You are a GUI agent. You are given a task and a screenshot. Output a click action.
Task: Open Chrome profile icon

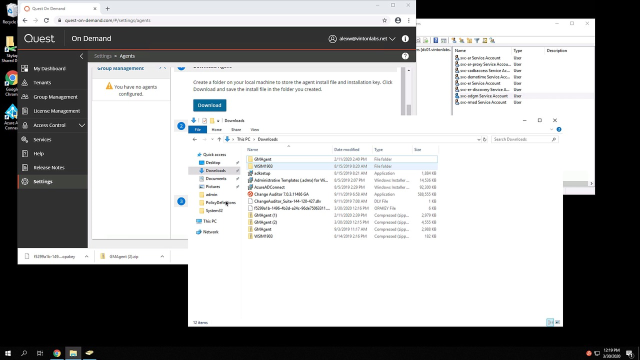coord(398,20)
